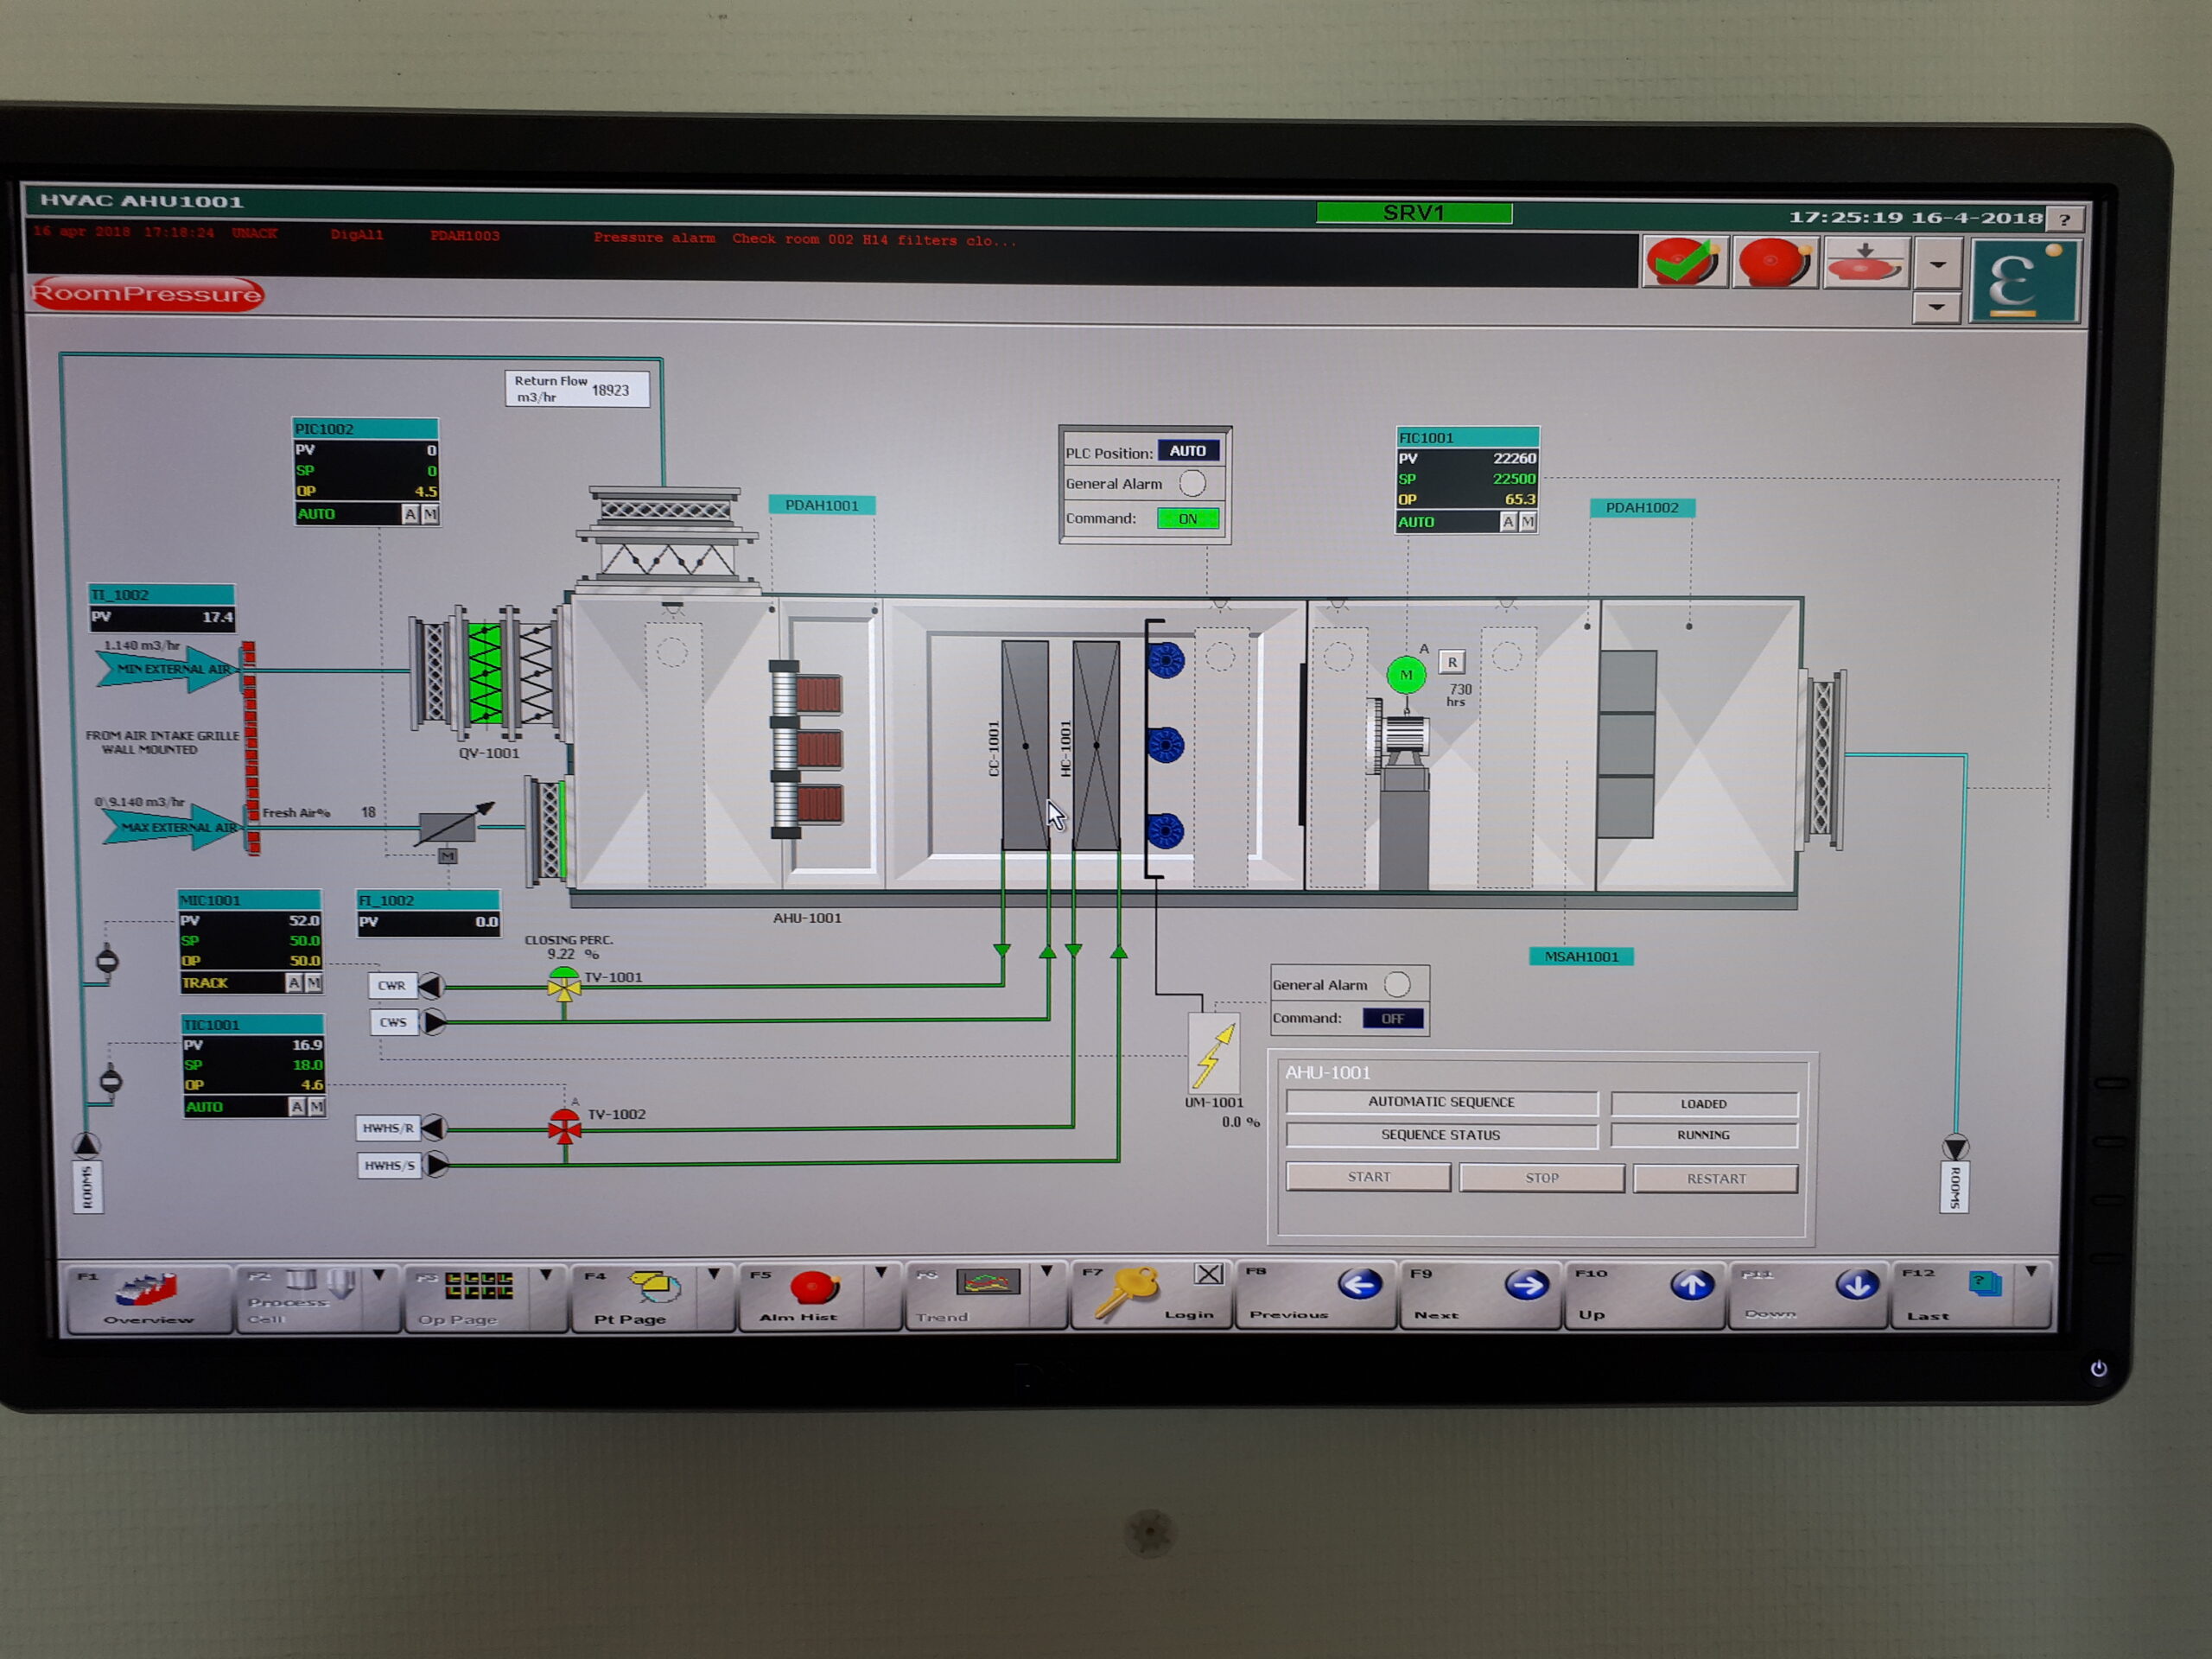Click the alarm download arrow icon
Viewport: 2212px width, 1659px height.
1865,264
